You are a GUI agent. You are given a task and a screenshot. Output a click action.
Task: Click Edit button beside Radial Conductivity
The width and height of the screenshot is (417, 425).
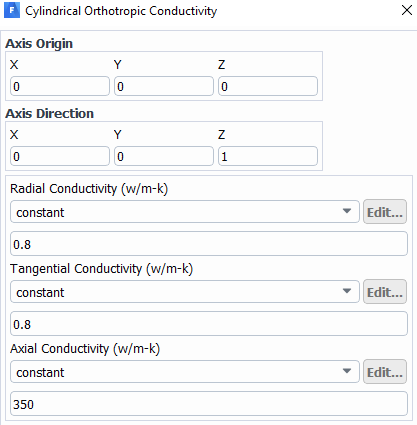(385, 212)
